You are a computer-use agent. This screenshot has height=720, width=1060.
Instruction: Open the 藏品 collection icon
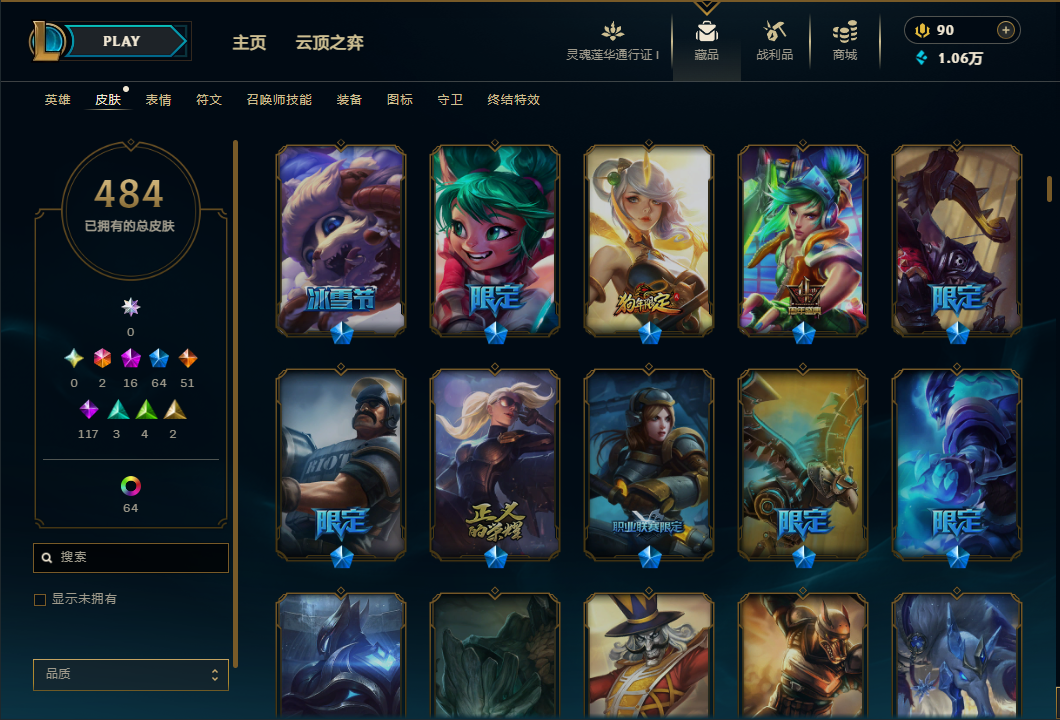(x=706, y=32)
